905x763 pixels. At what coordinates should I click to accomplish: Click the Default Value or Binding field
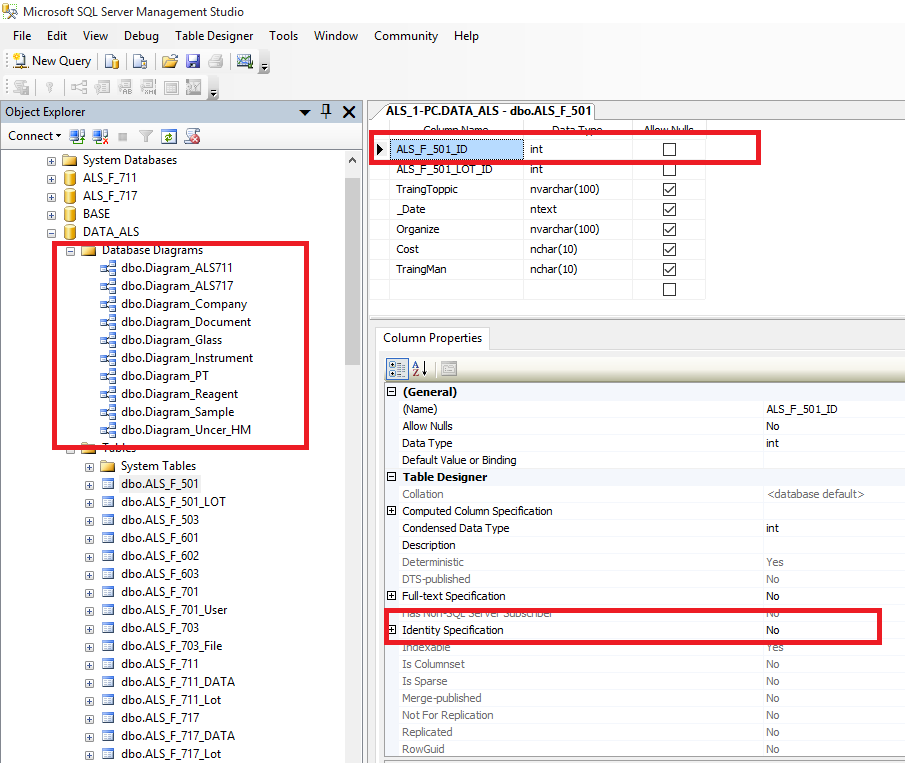[x=834, y=460]
